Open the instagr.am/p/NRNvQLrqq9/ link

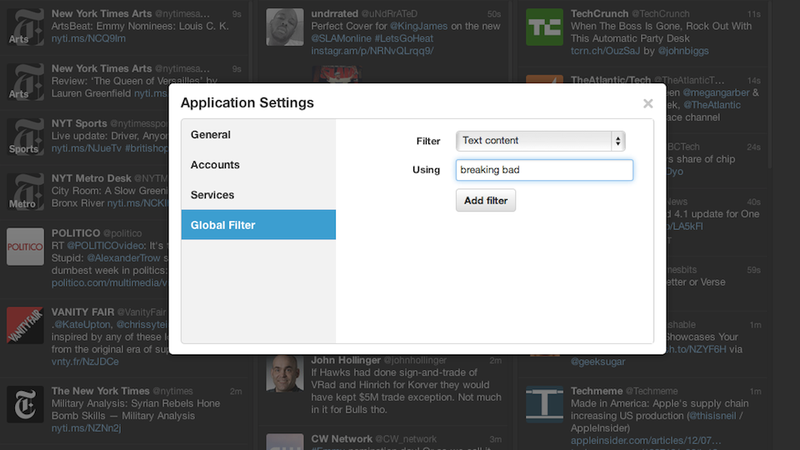(x=372, y=51)
